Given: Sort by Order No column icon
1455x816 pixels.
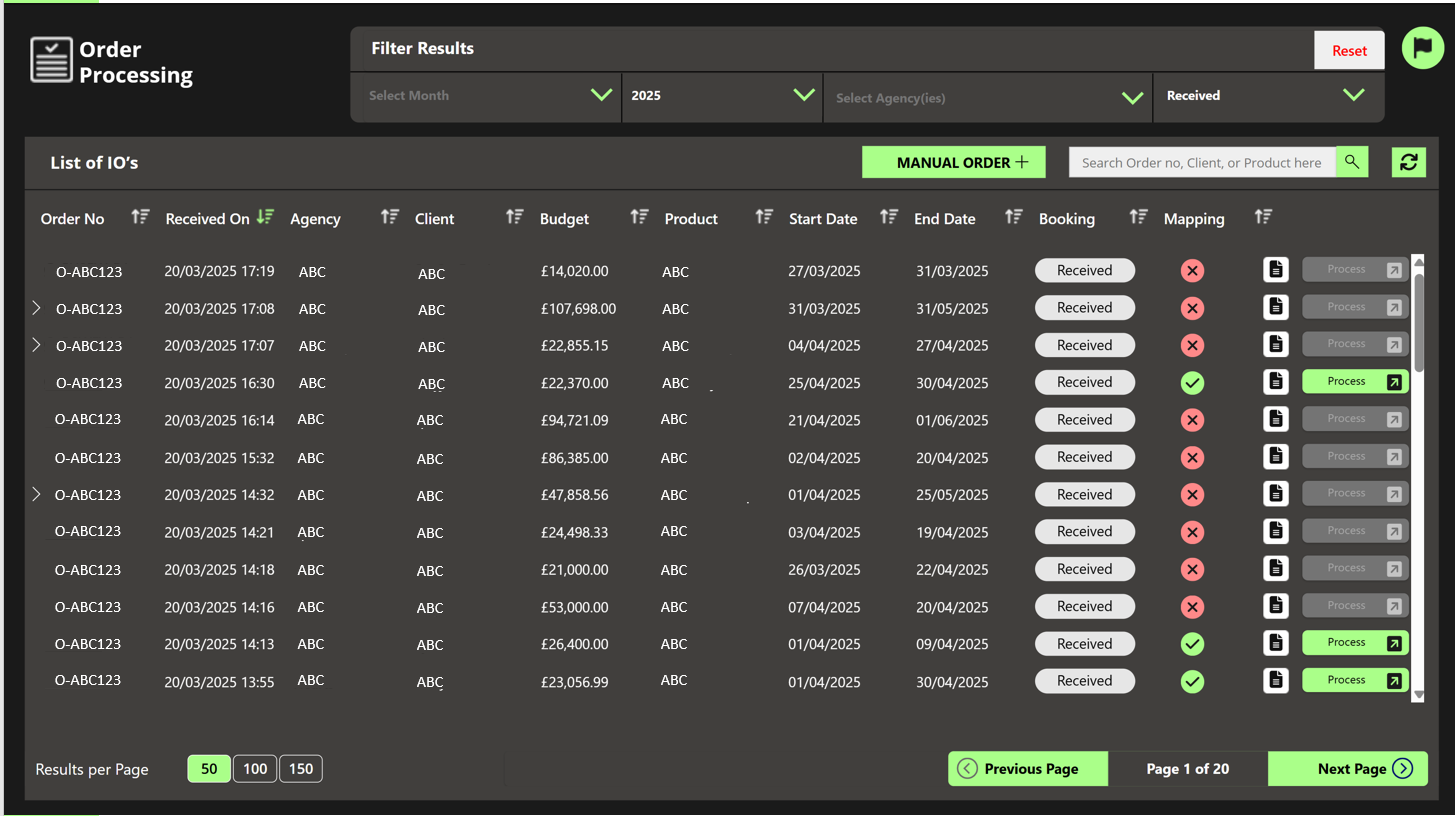Looking at the screenshot, I should tap(140, 217).
